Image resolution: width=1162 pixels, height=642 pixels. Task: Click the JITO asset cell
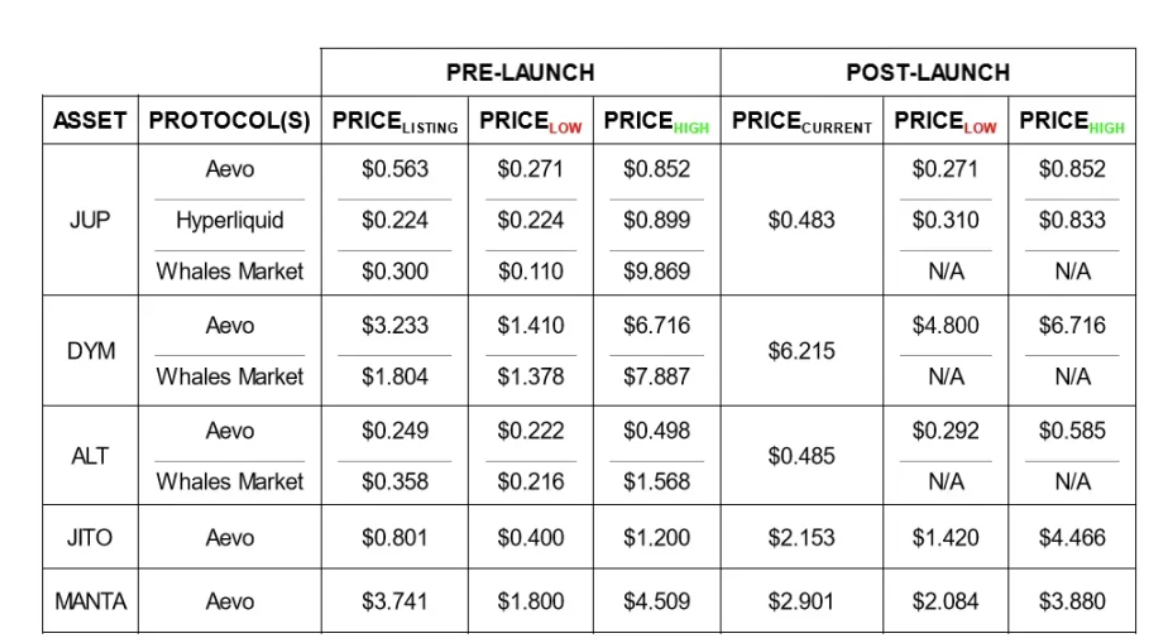tap(90, 538)
